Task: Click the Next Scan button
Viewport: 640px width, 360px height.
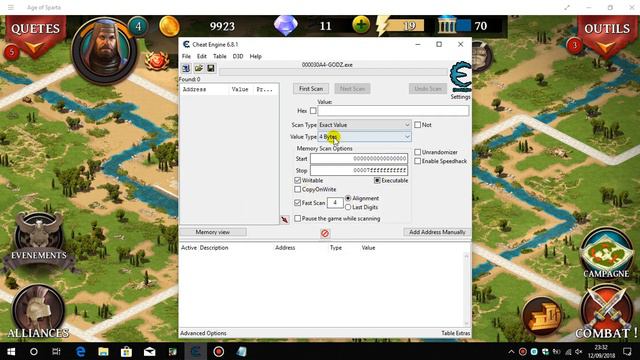Action: coord(352,89)
